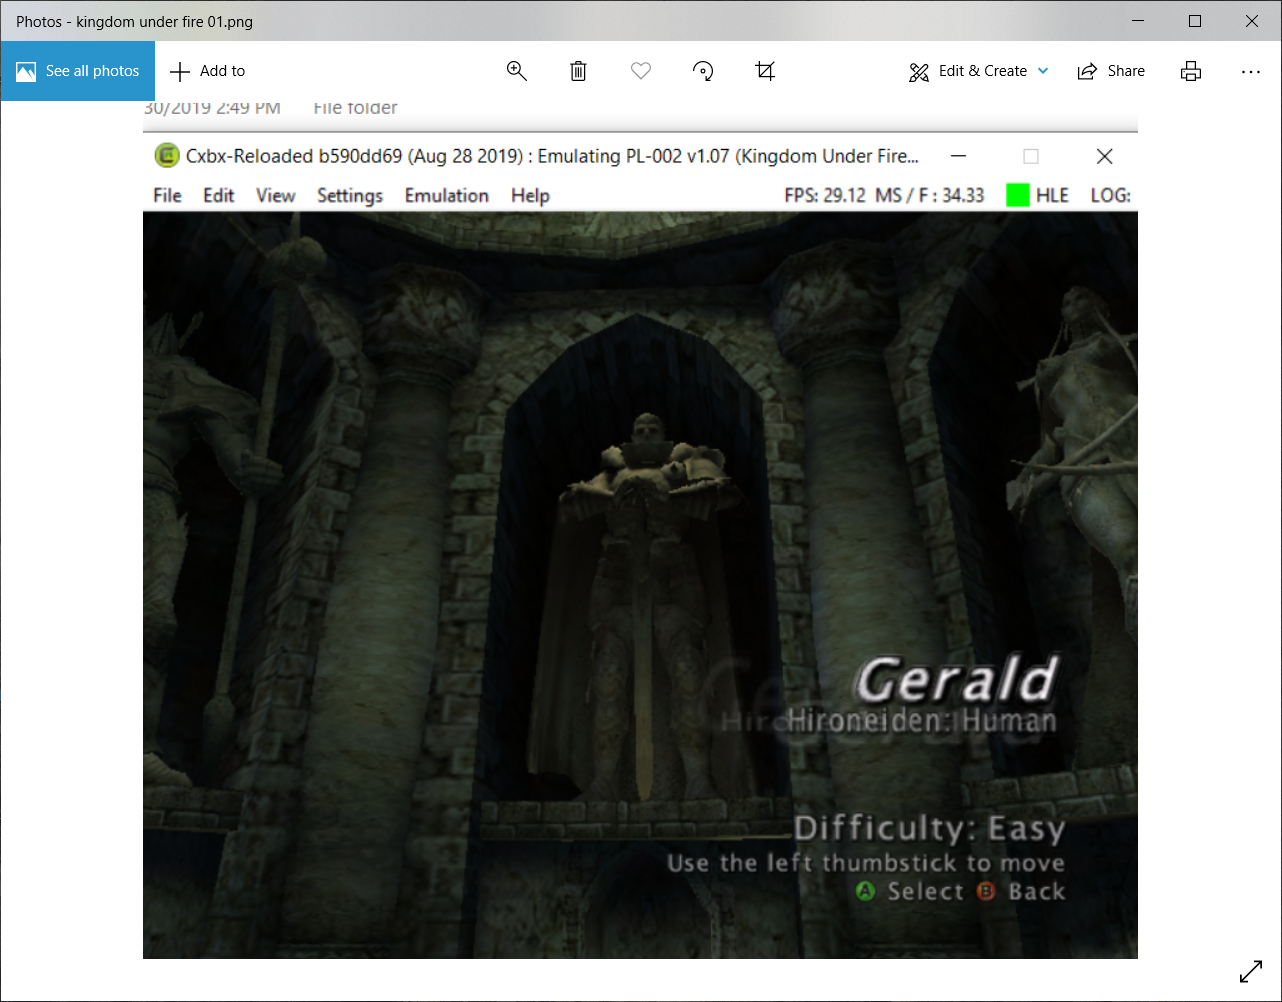1282x1002 pixels.
Task: Click the See all photos button
Action: tap(78, 71)
